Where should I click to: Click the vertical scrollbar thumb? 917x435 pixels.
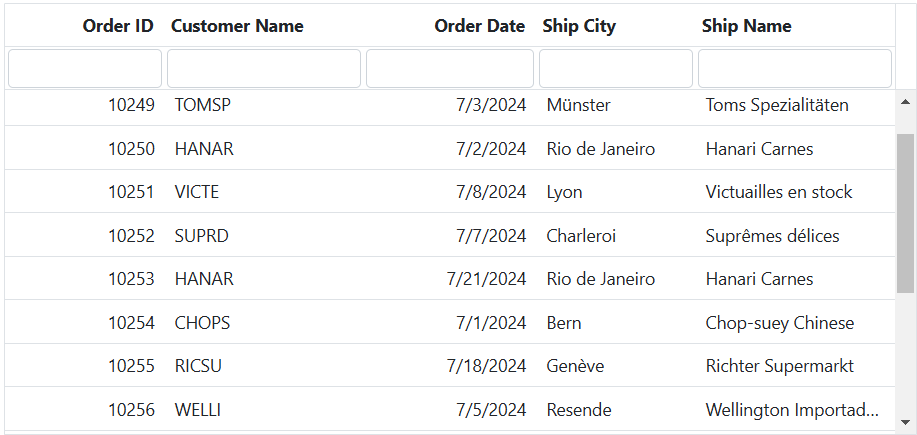coord(905,213)
